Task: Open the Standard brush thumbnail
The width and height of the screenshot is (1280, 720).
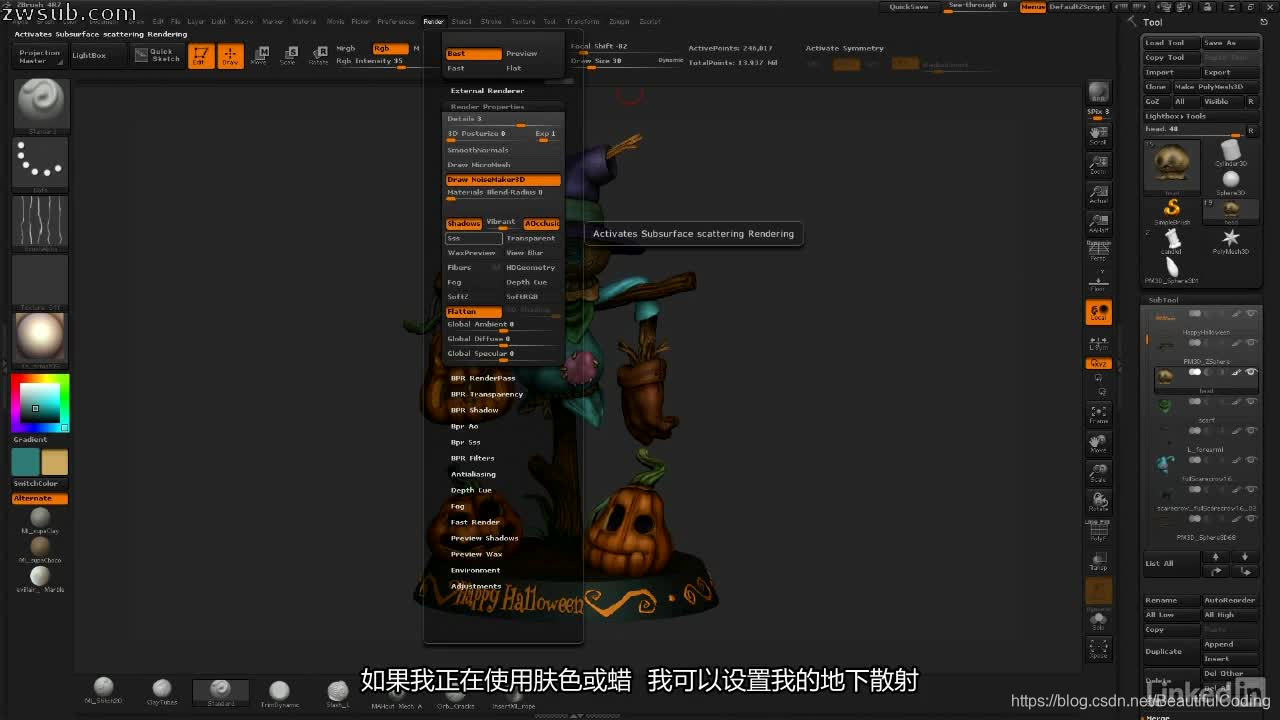Action: coord(41,104)
